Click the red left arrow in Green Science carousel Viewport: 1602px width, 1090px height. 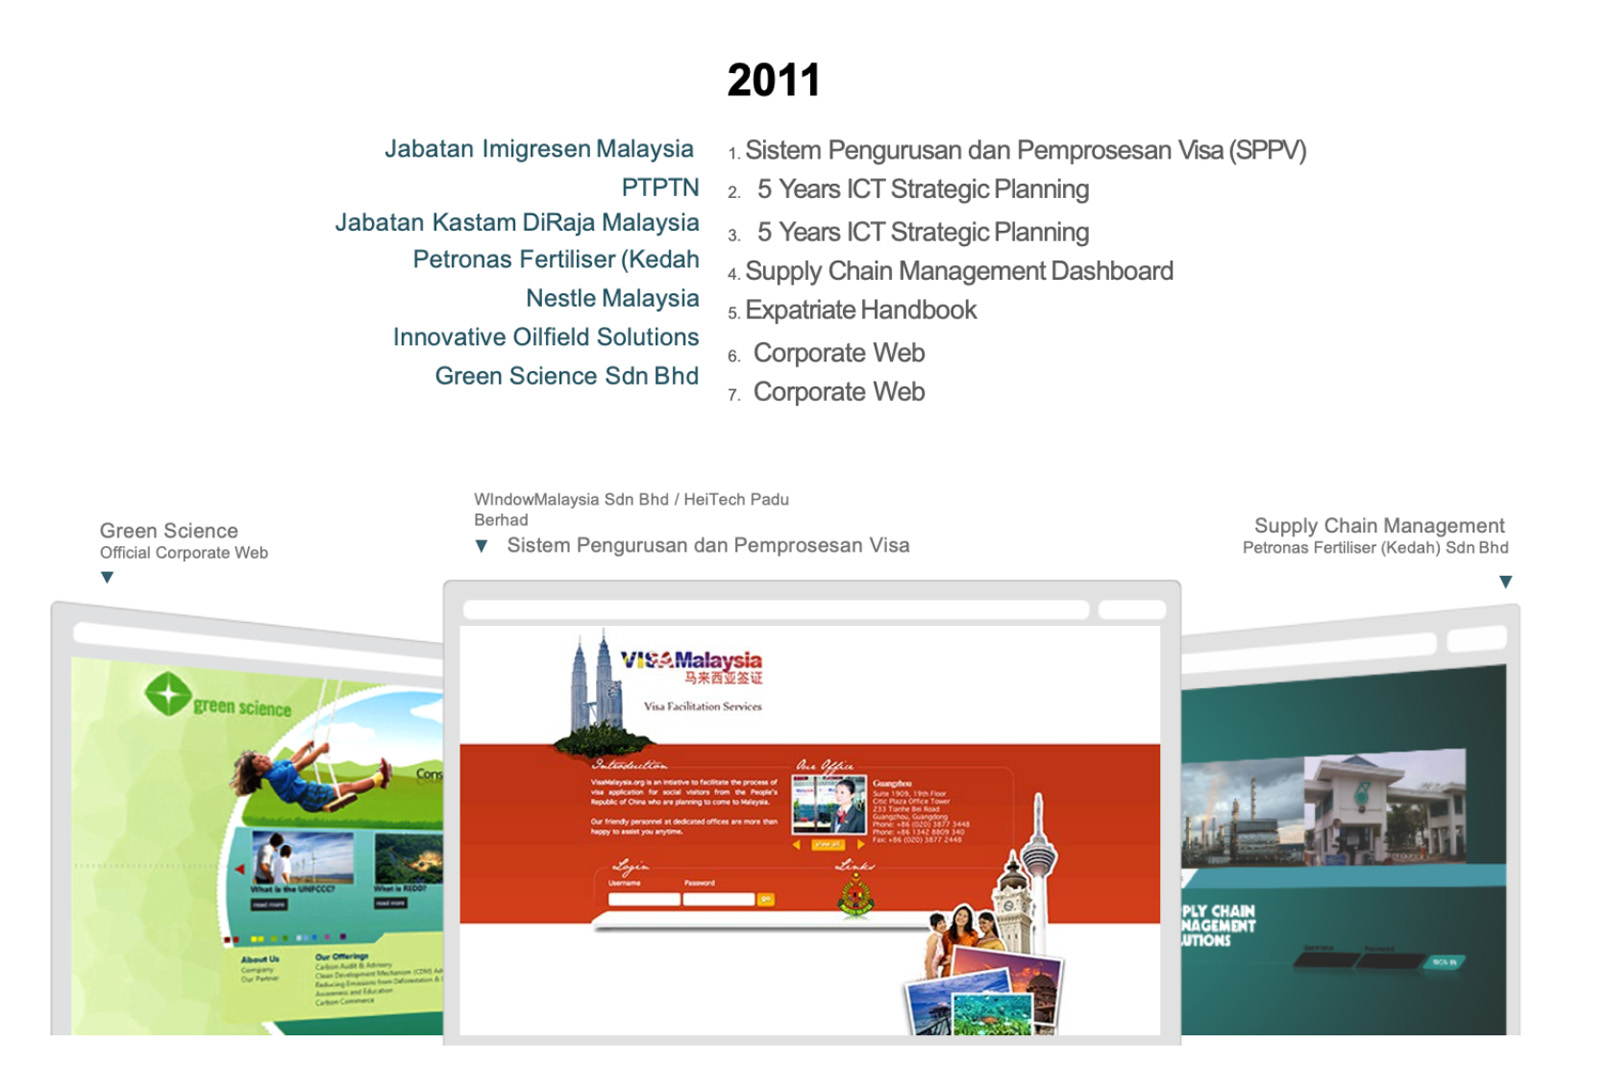(239, 869)
